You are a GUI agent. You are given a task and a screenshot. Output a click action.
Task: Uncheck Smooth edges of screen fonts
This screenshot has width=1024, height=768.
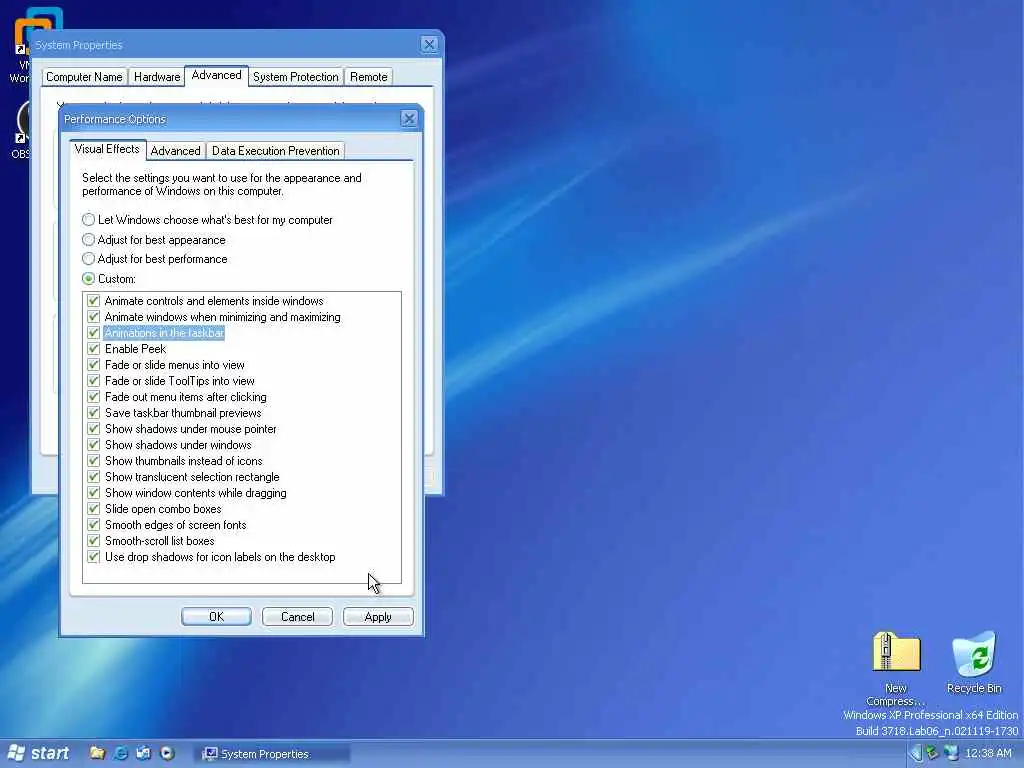[x=93, y=525]
